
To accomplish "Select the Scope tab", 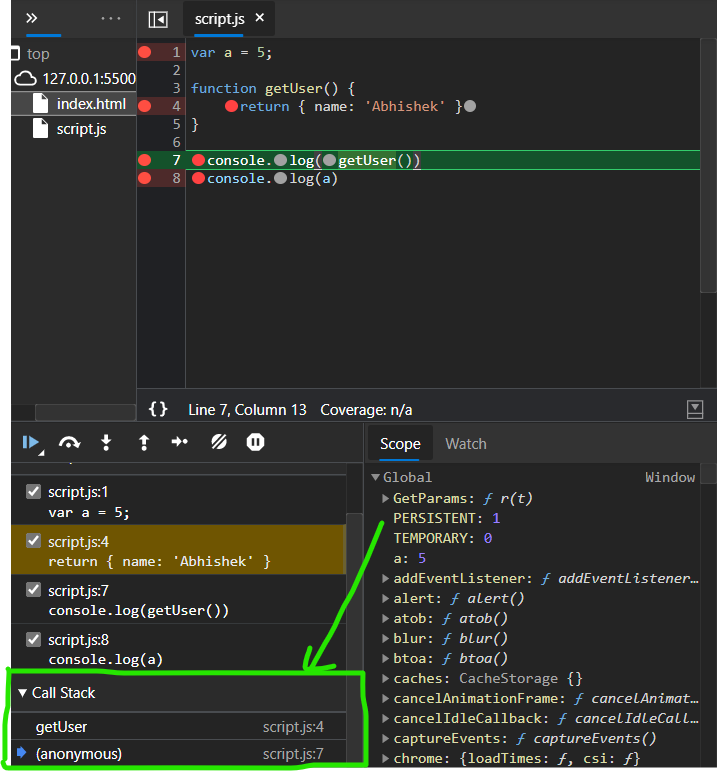I will (x=400, y=444).
